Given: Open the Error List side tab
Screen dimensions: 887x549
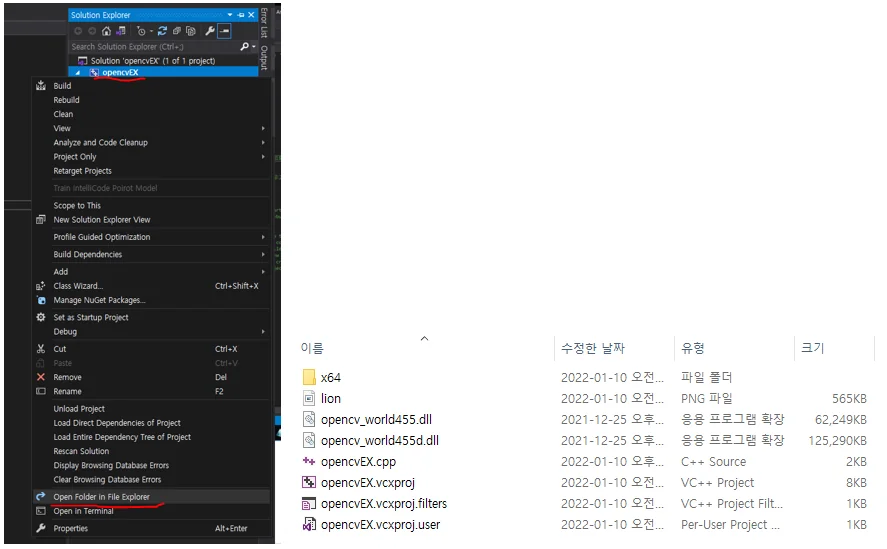Looking at the screenshot, I should click(264, 23).
